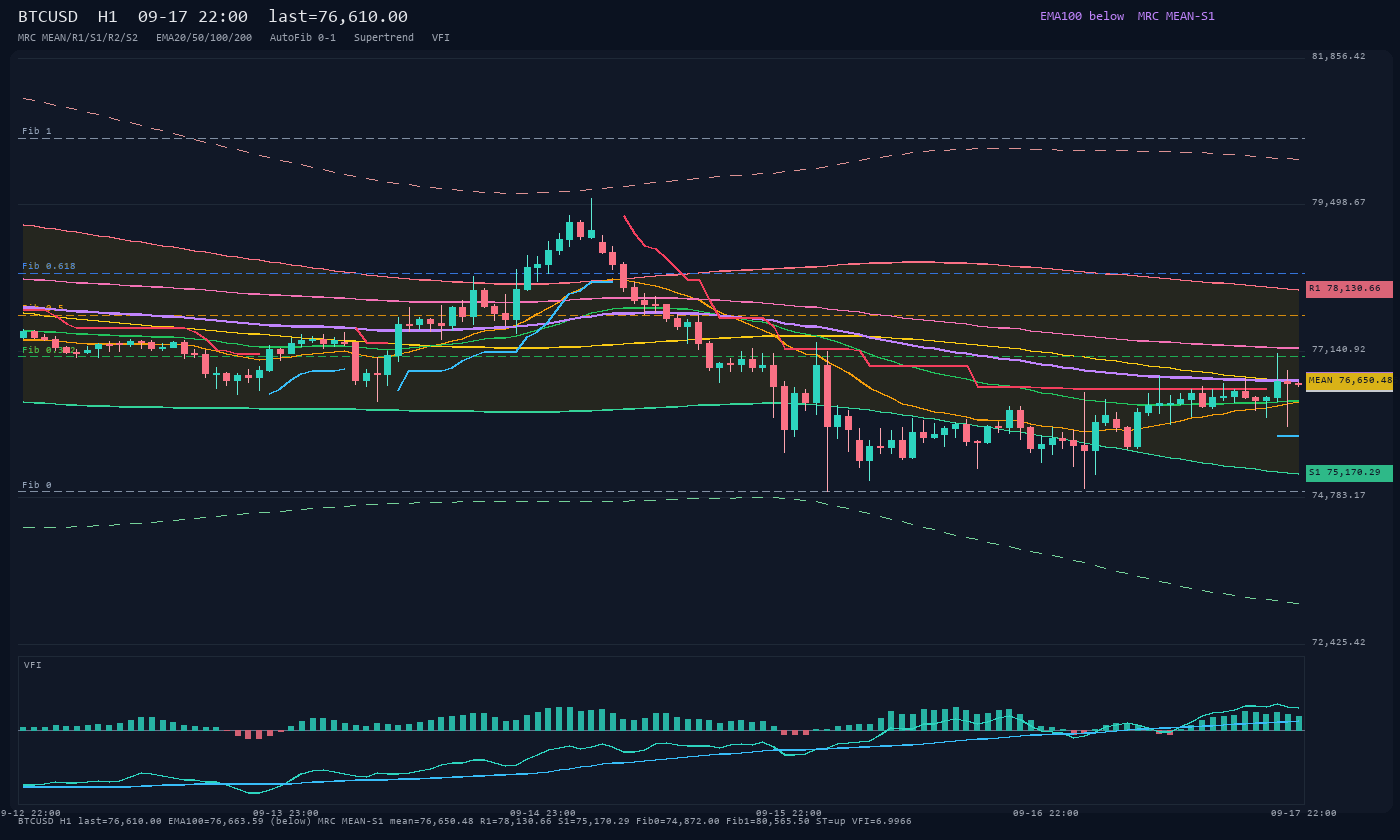1400x840 pixels.
Task: Click the Fib 1 level label
Action: click(37, 131)
